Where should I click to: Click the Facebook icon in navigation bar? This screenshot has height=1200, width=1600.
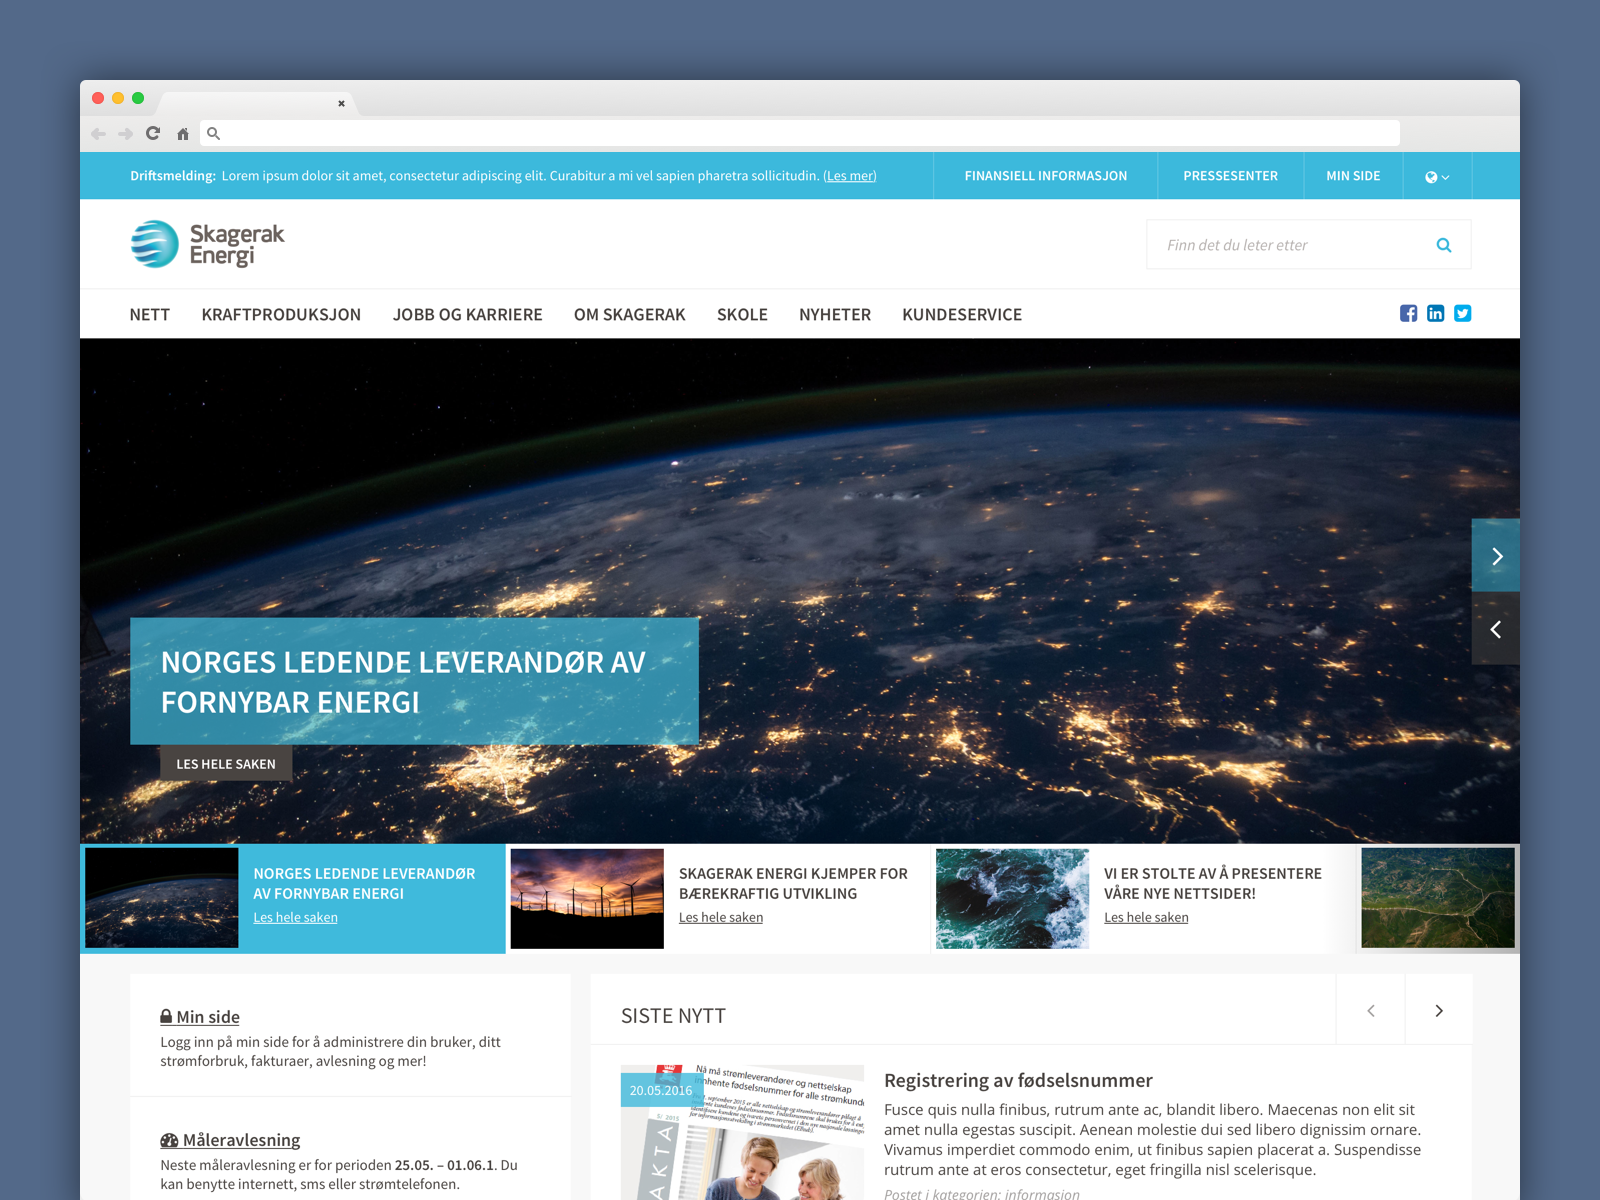tap(1408, 313)
